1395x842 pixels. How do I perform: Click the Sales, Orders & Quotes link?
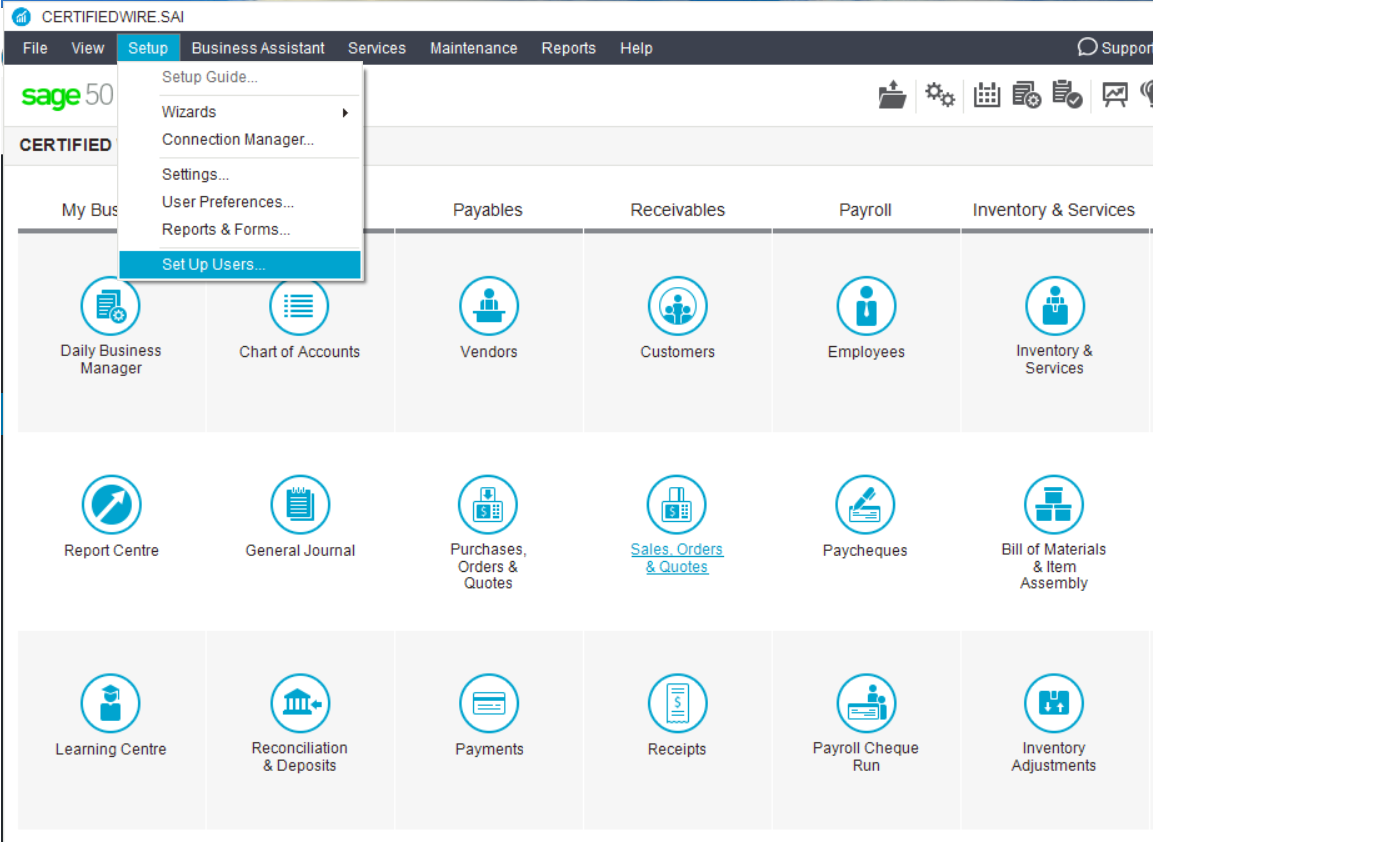(677, 558)
